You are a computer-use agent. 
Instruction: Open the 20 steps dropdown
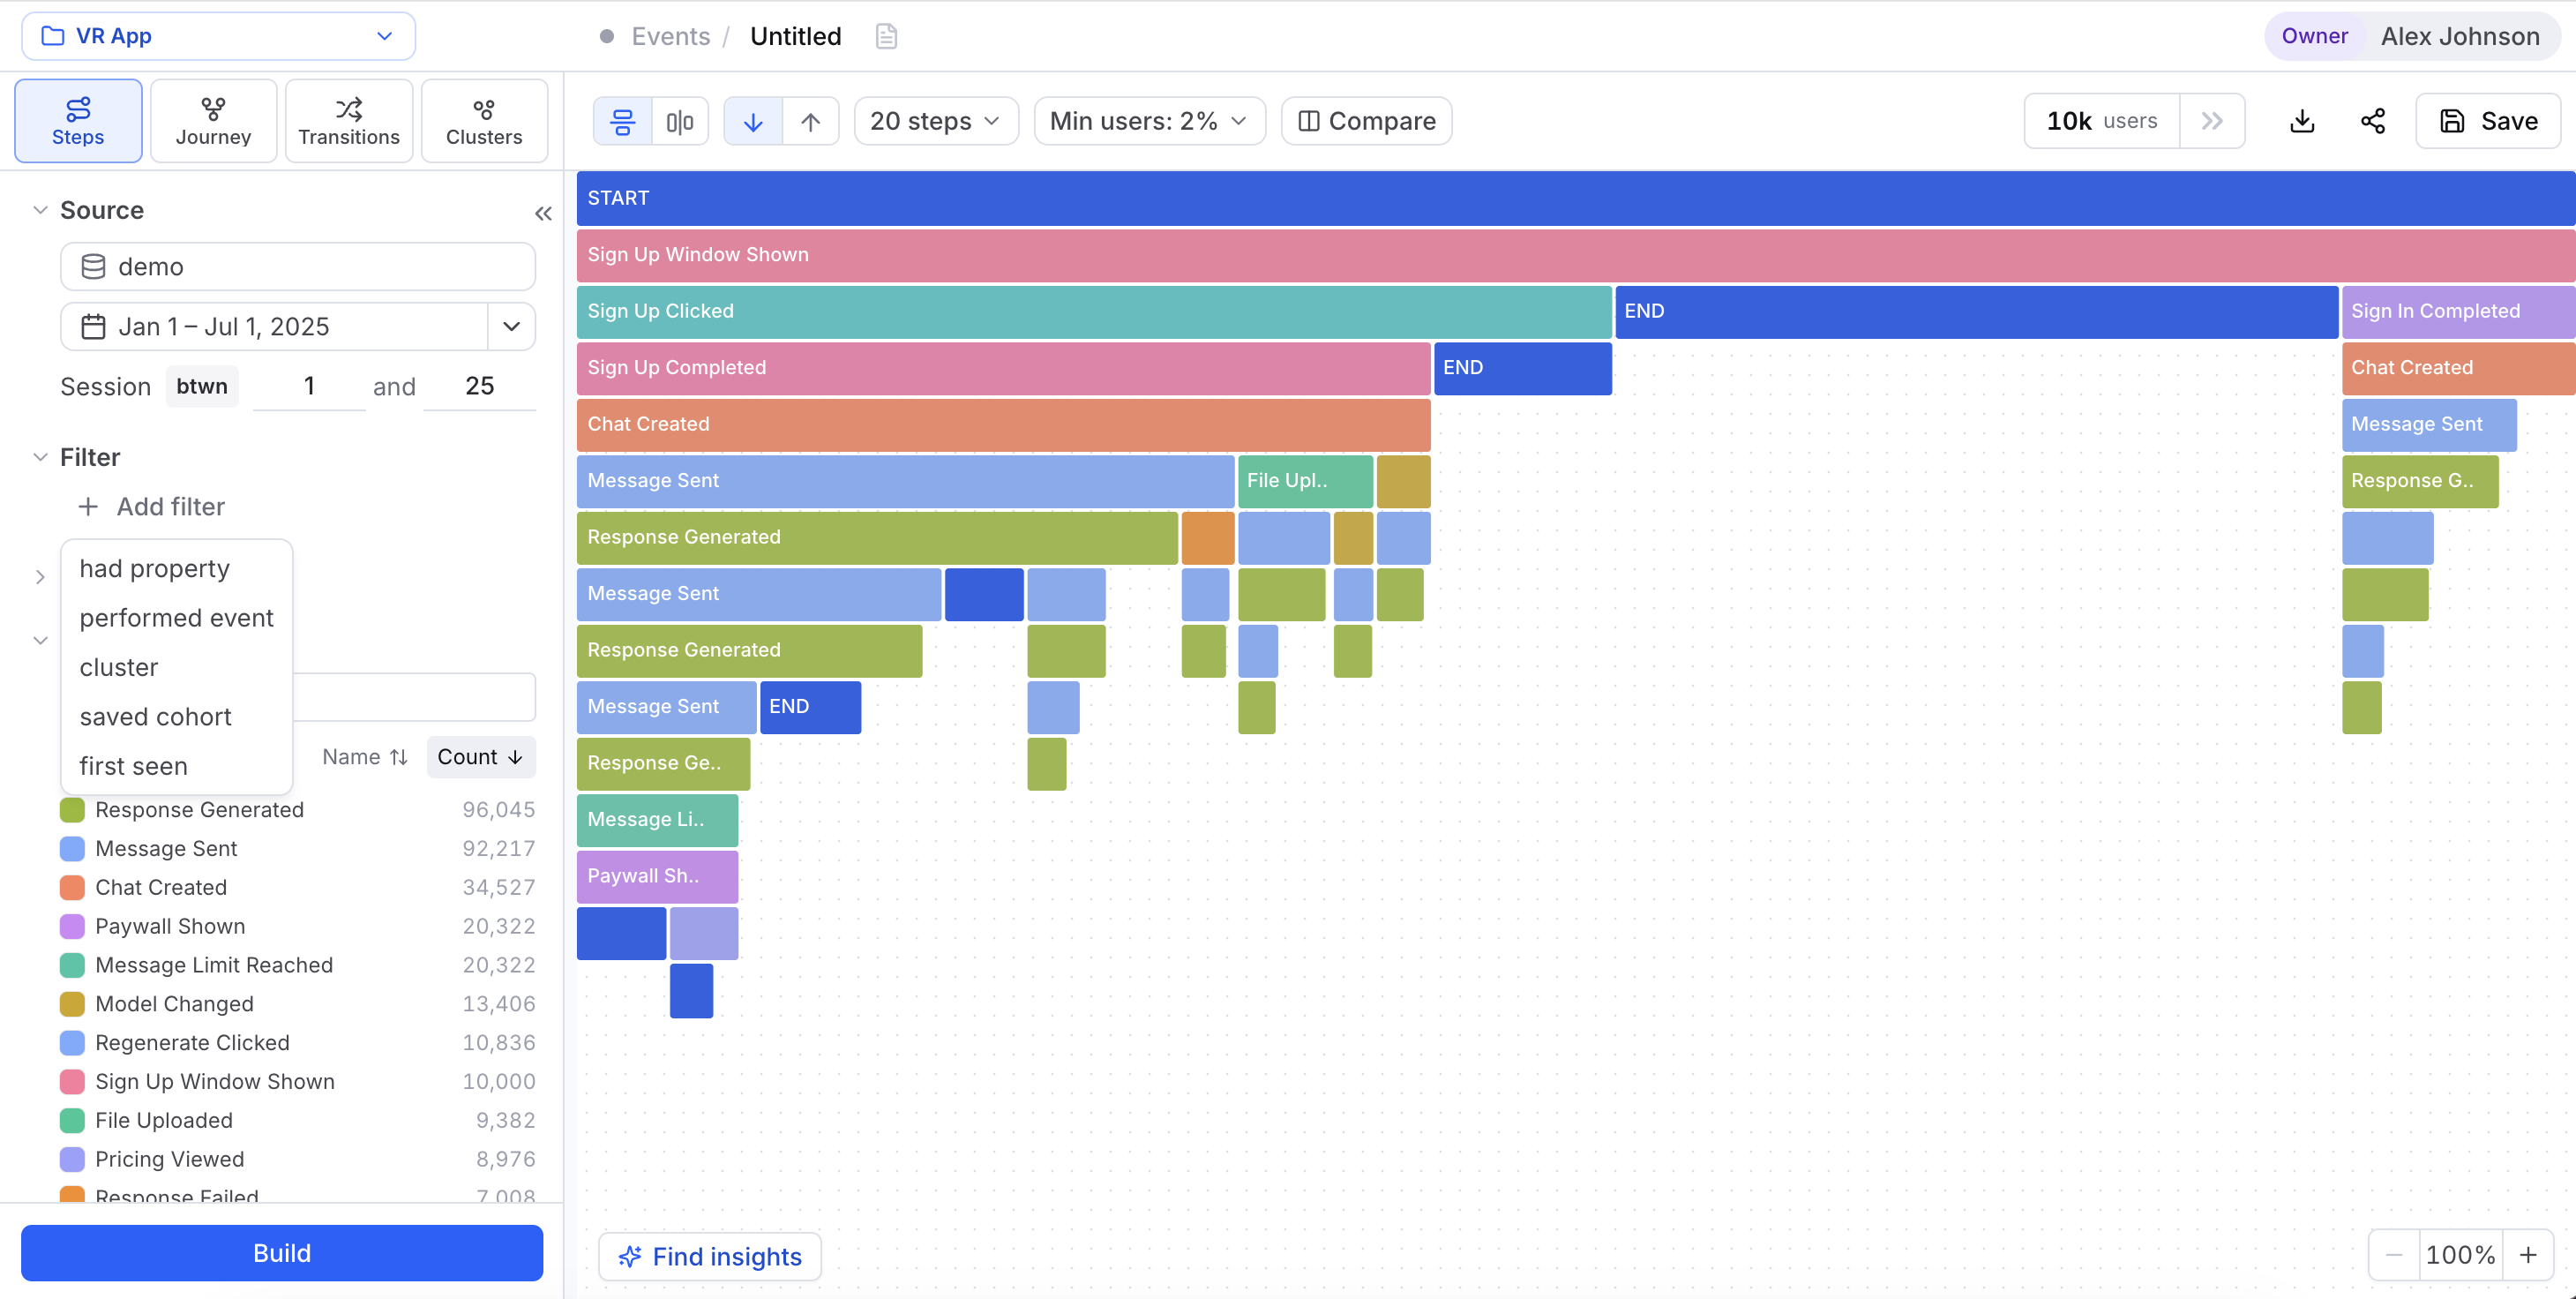coord(936,121)
